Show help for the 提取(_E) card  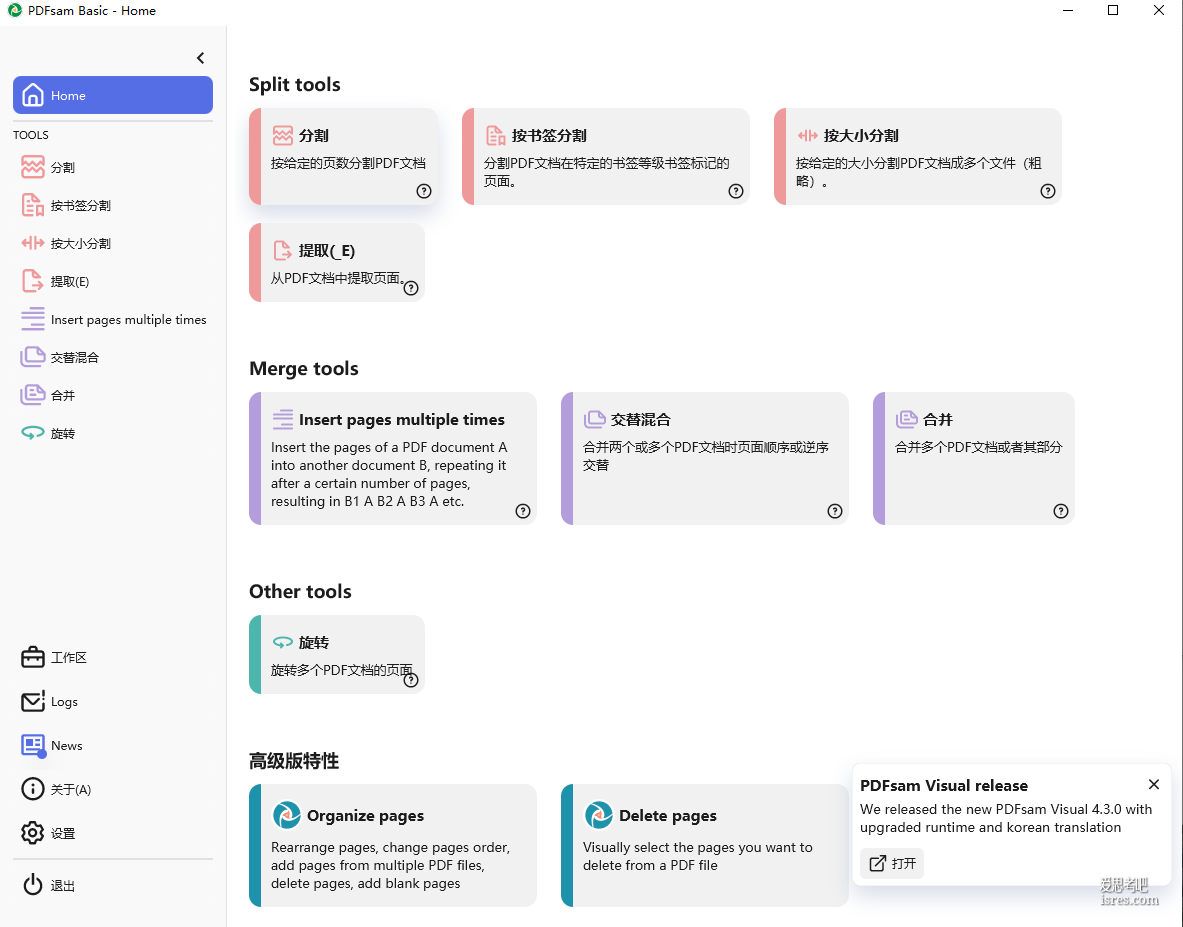(x=411, y=288)
